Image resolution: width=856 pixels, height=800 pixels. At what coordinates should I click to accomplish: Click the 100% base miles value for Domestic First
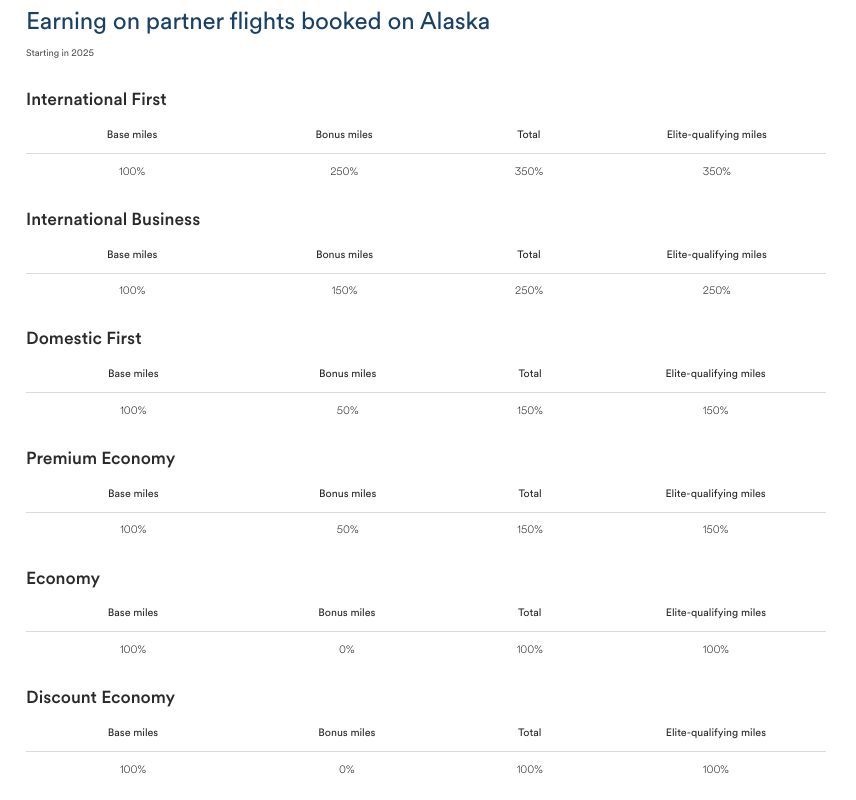pyautogui.click(x=133, y=410)
